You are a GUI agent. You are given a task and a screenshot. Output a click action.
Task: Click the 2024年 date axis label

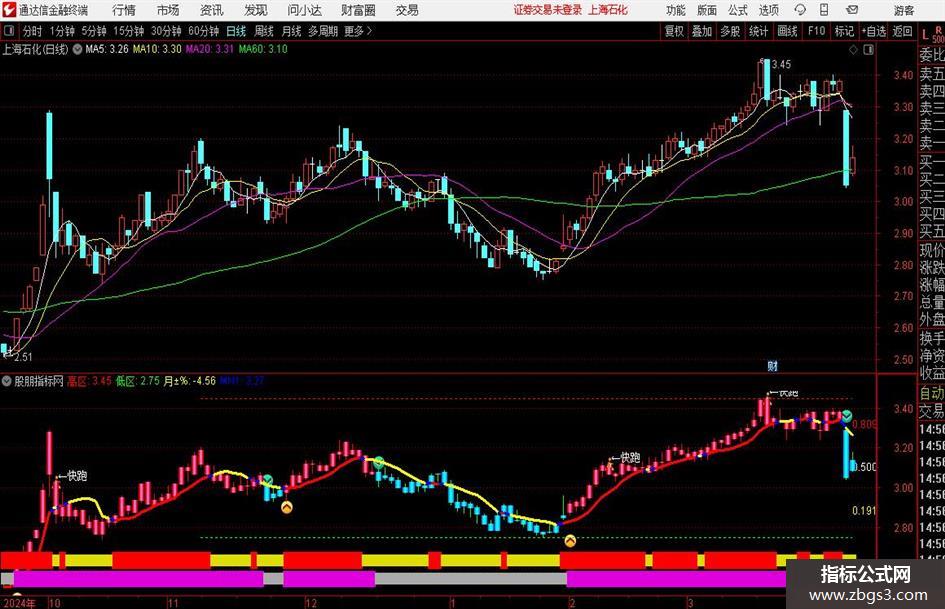(19, 603)
